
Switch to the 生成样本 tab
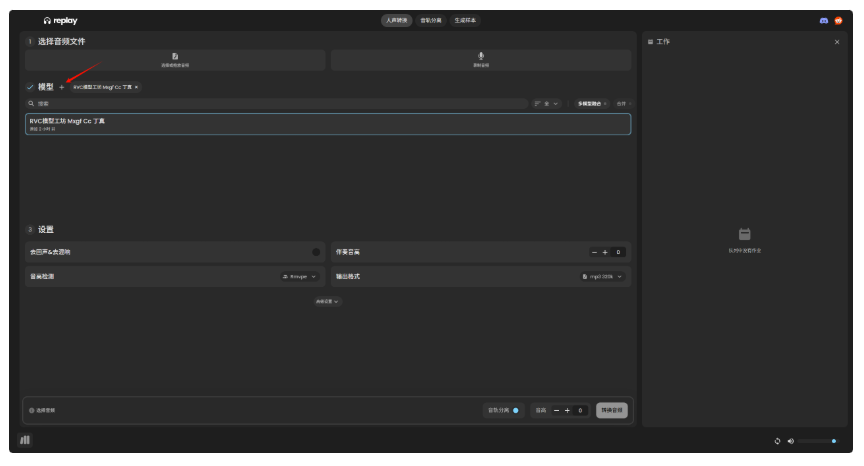pos(465,20)
